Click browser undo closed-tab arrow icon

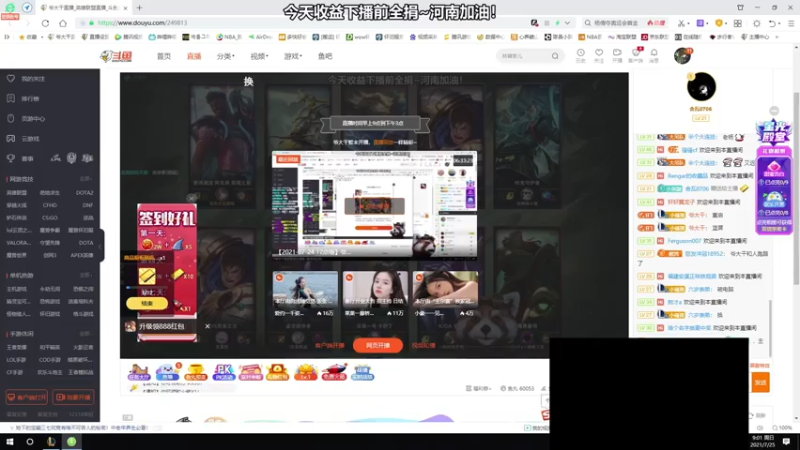click(772, 23)
